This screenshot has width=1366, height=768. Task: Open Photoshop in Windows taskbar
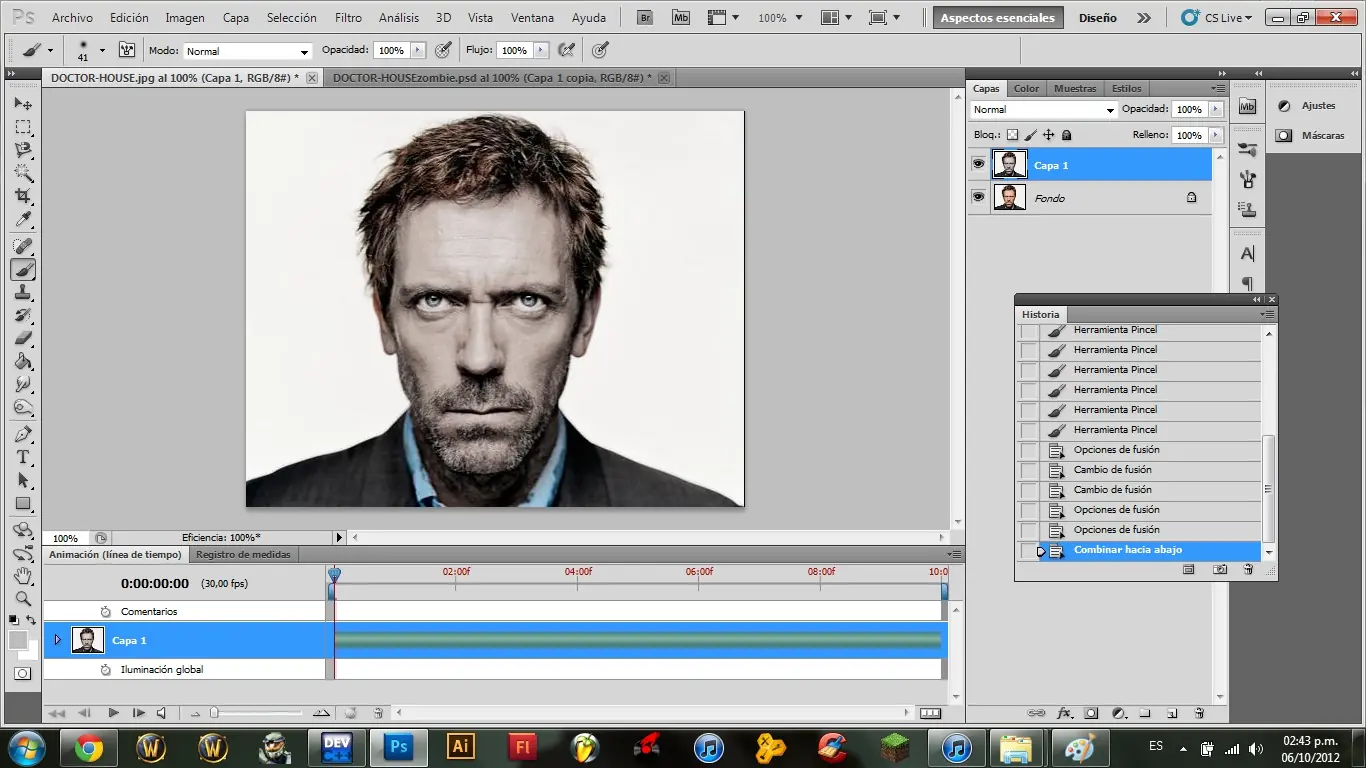398,747
